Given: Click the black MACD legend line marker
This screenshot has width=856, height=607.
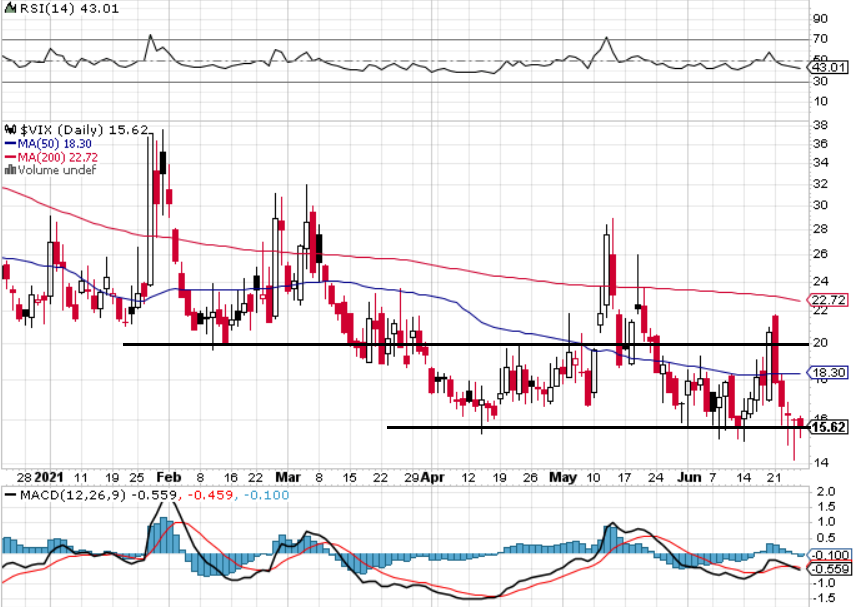Looking at the screenshot, I should click(9, 494).
